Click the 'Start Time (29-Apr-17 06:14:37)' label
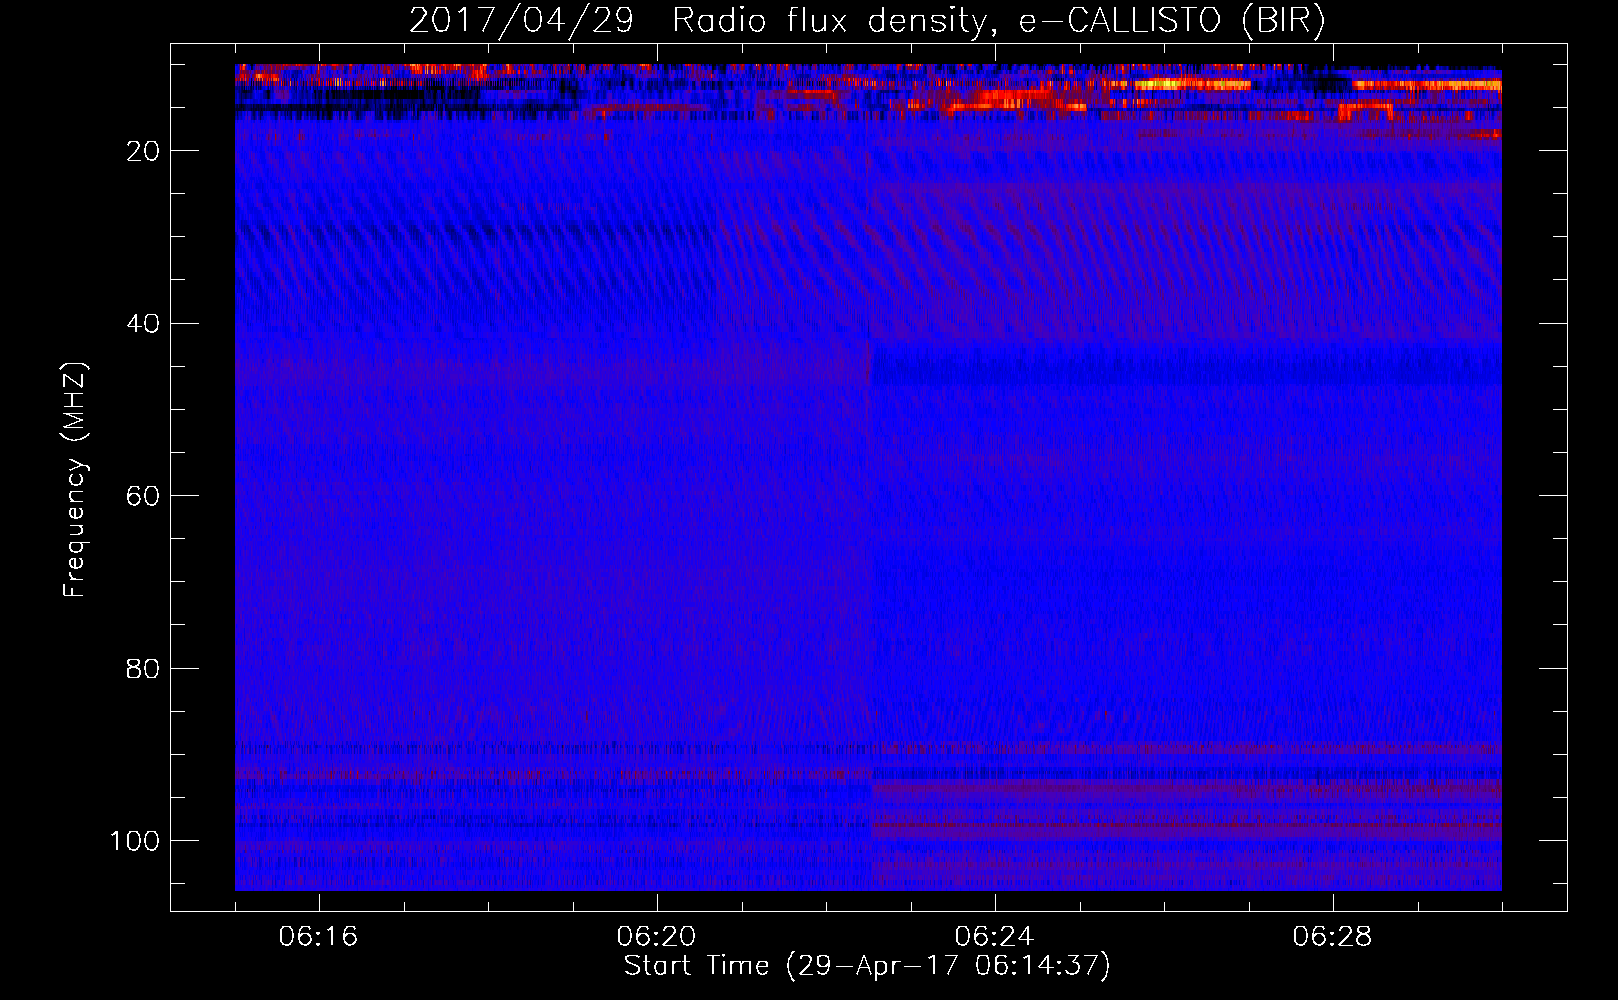This screenshot has width=1618, height=1000. tap(867, 966)
